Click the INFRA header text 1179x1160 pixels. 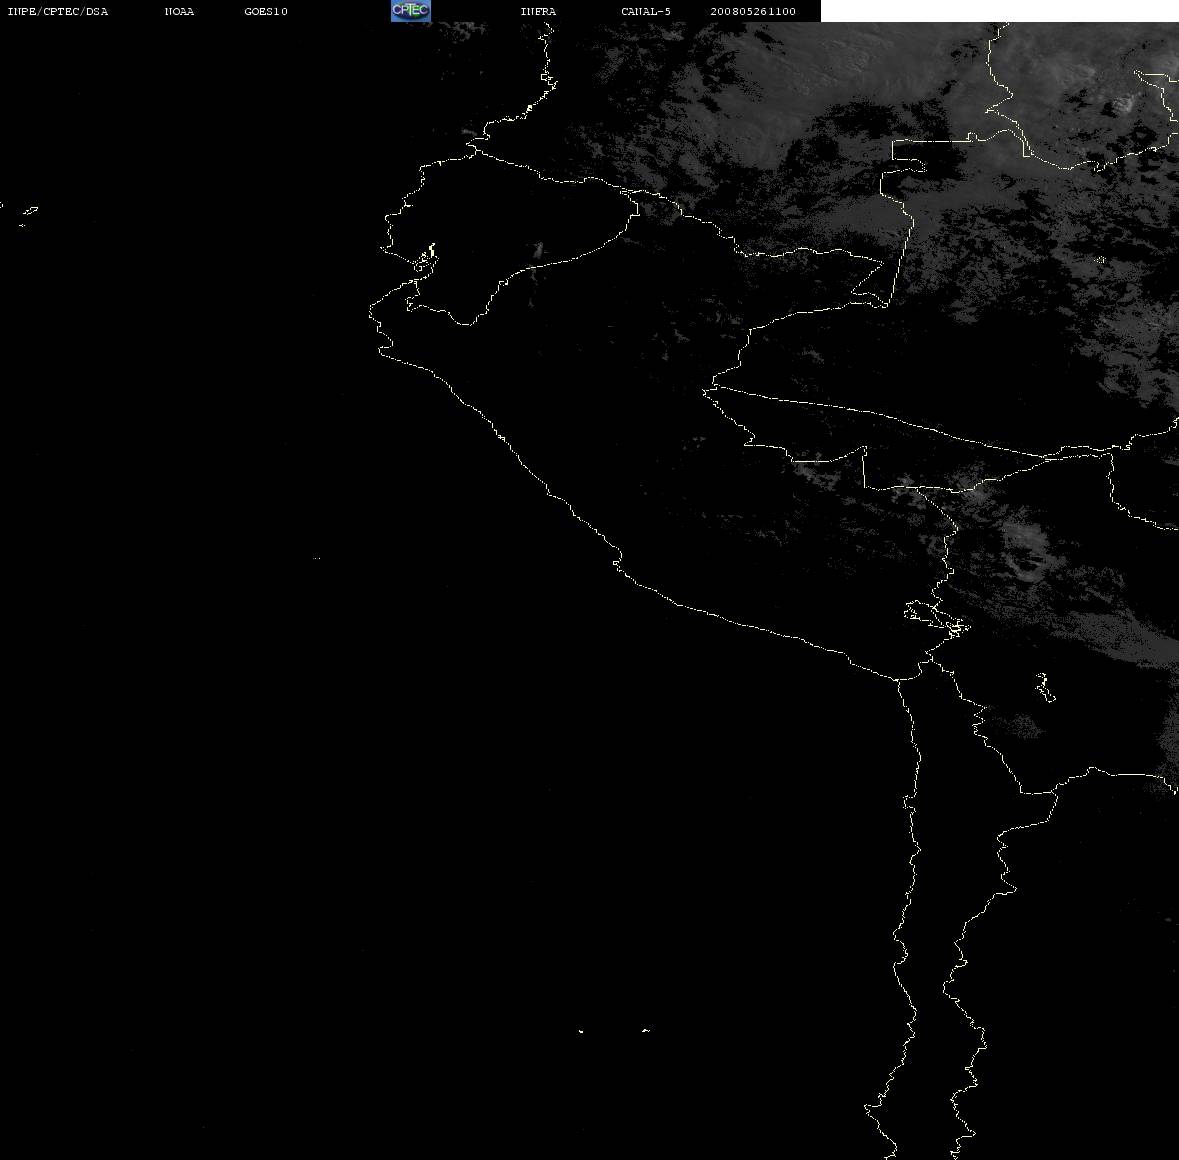[538, 11]
